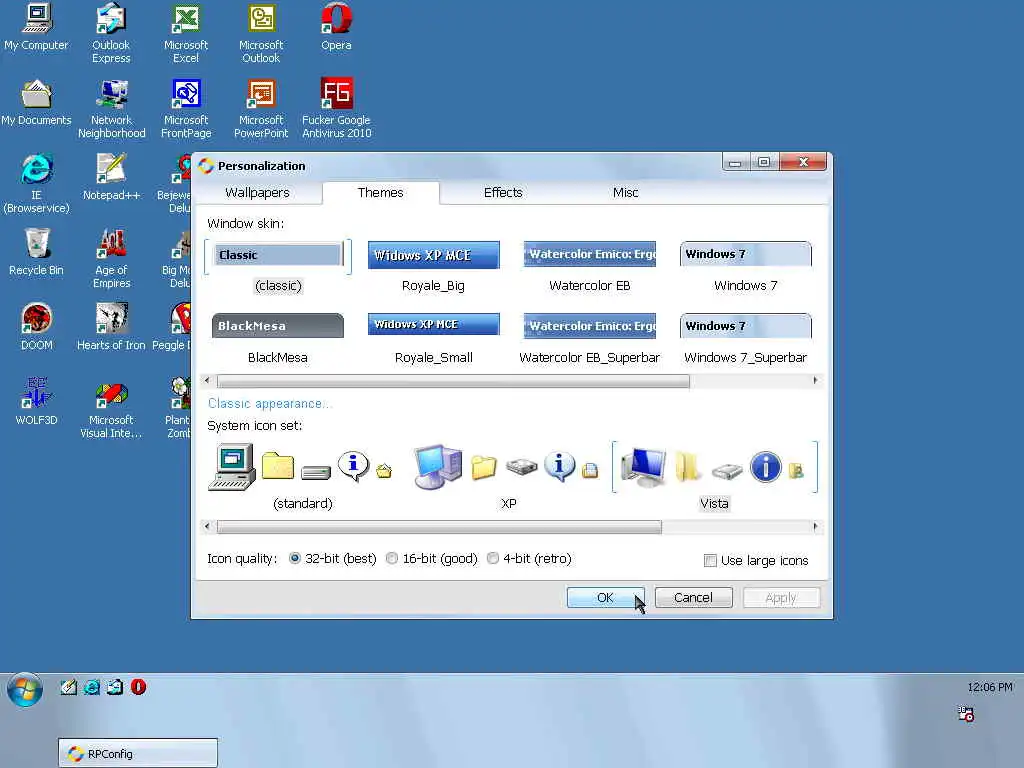
Task: Select the Watercolor EB window skin
Action: tap(590, 266)
